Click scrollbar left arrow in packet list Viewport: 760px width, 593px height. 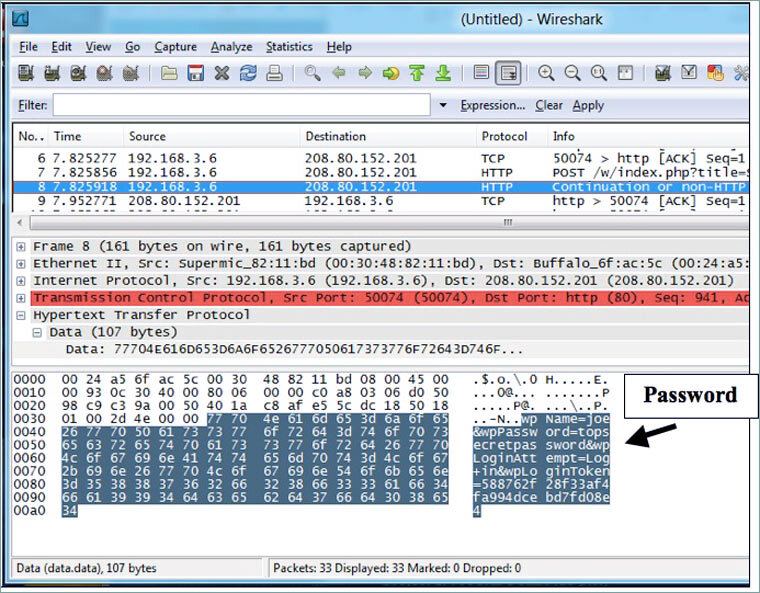[x=20, y=223]
